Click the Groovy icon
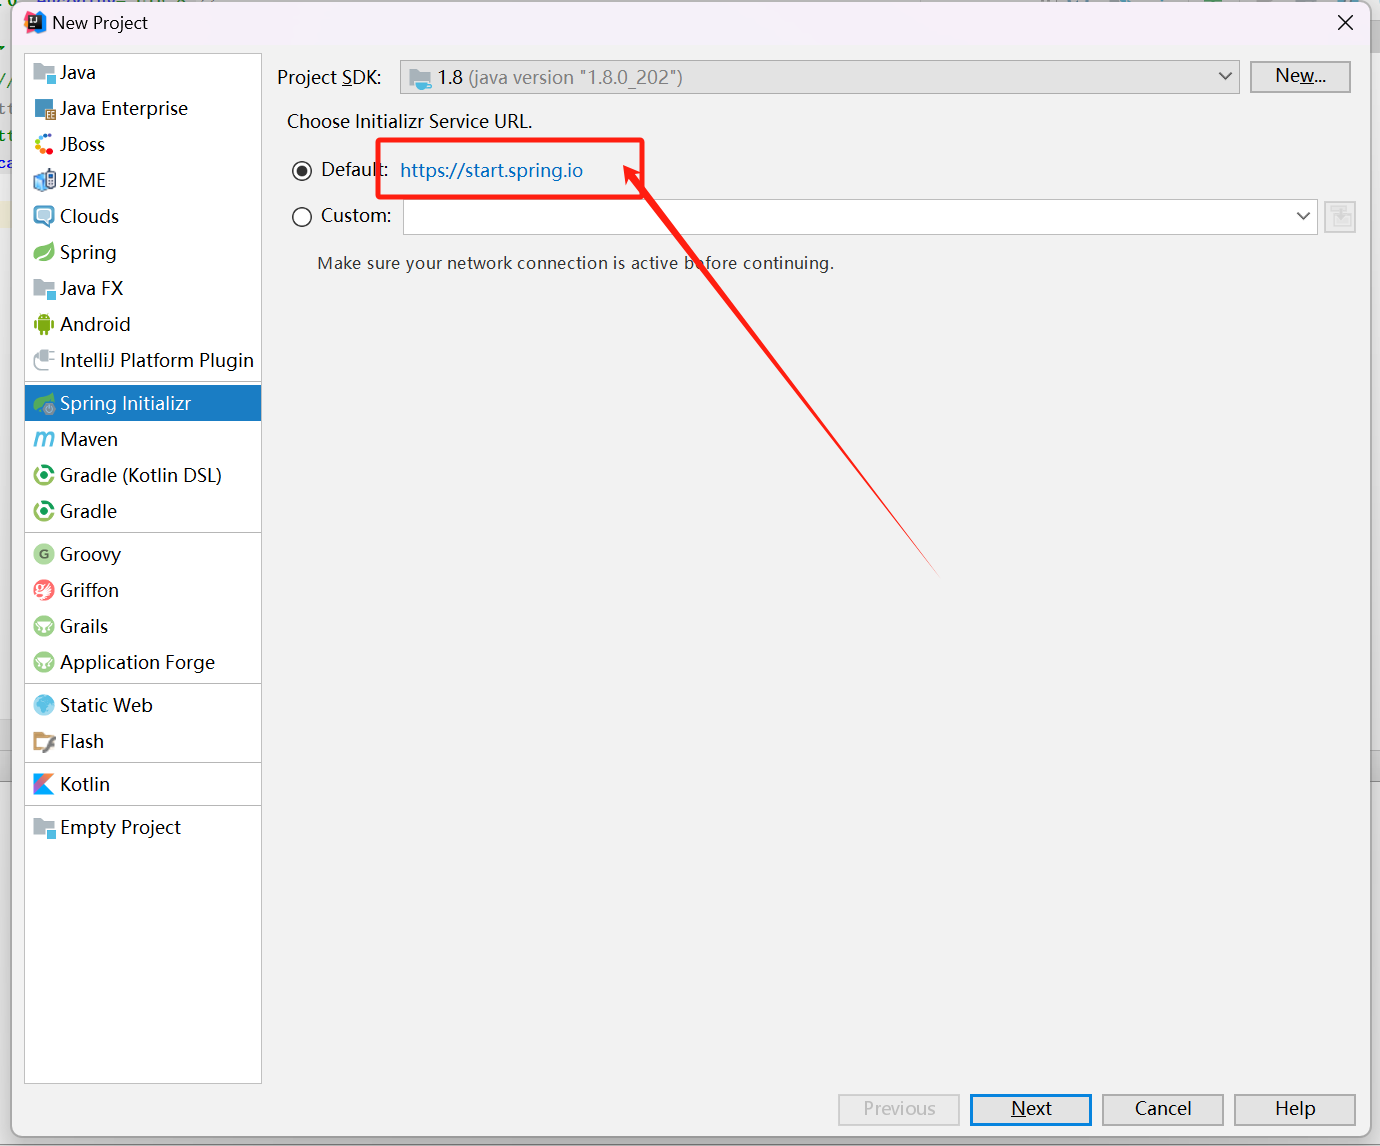Viewport: 1380px width, 1146px height. [x=44, y=554]
